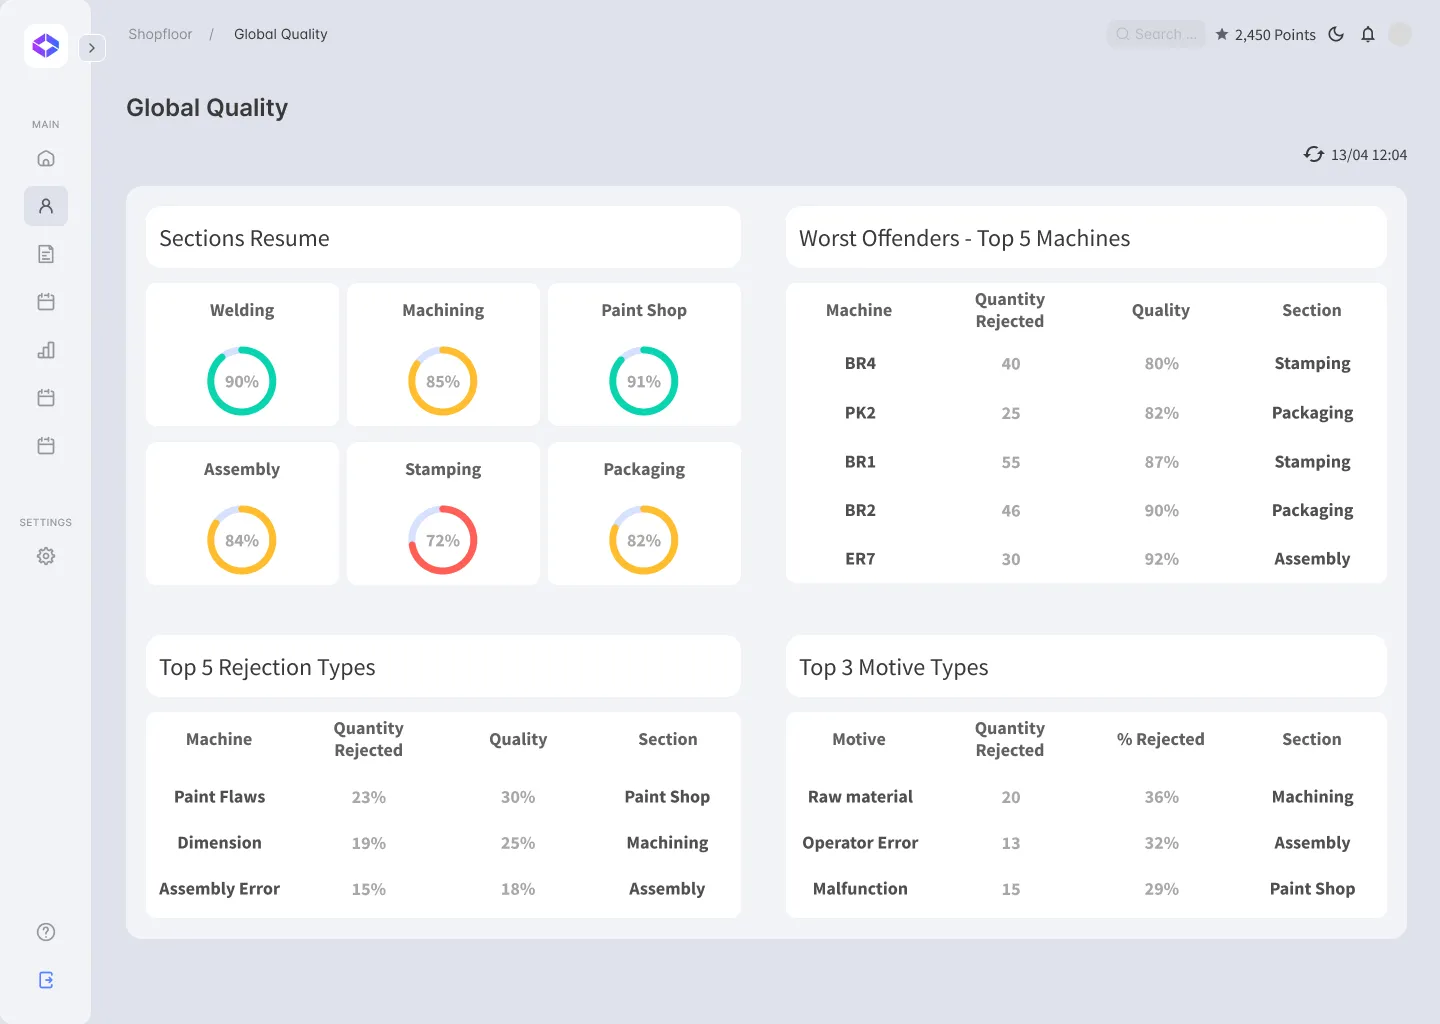Open the bar chart analytics icon
Viewport: 1440px width, 1024px height.
point(46,350)
